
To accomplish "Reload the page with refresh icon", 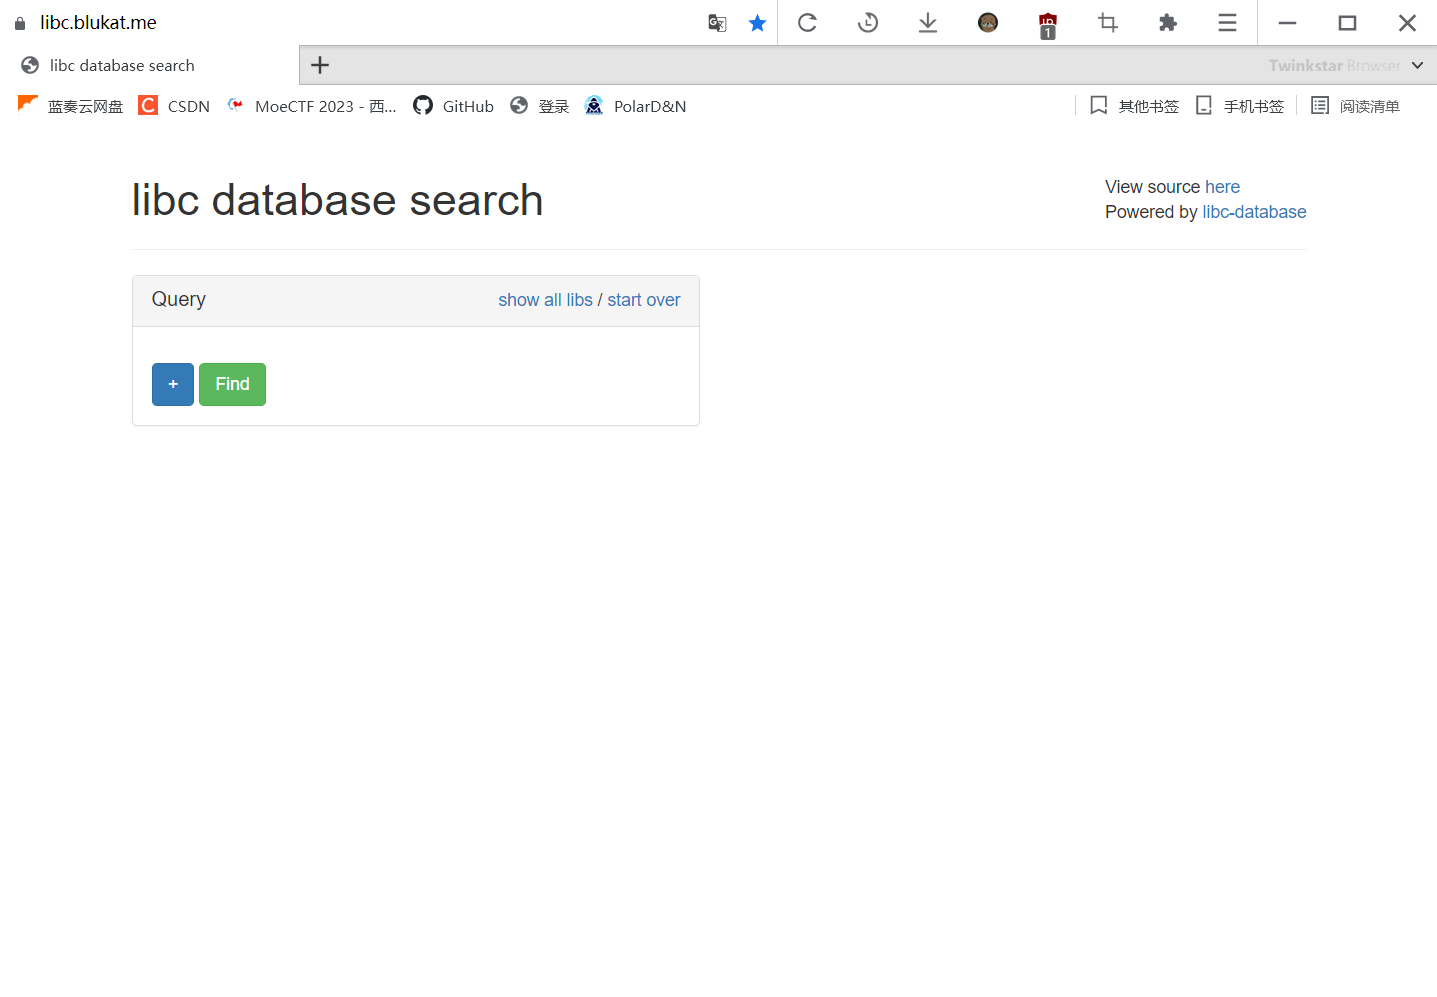I will (807, 23).
